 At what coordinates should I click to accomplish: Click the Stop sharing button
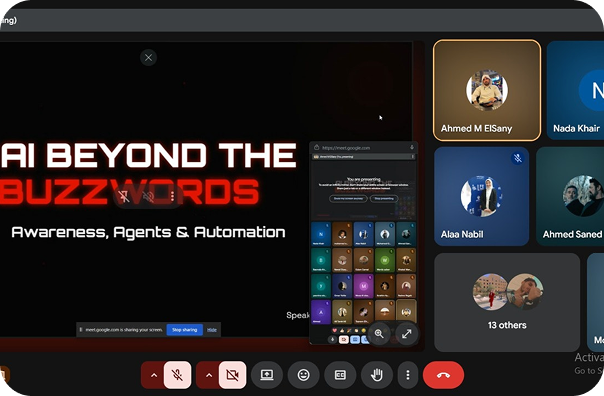pyautogui.click(x=185, y=330)
